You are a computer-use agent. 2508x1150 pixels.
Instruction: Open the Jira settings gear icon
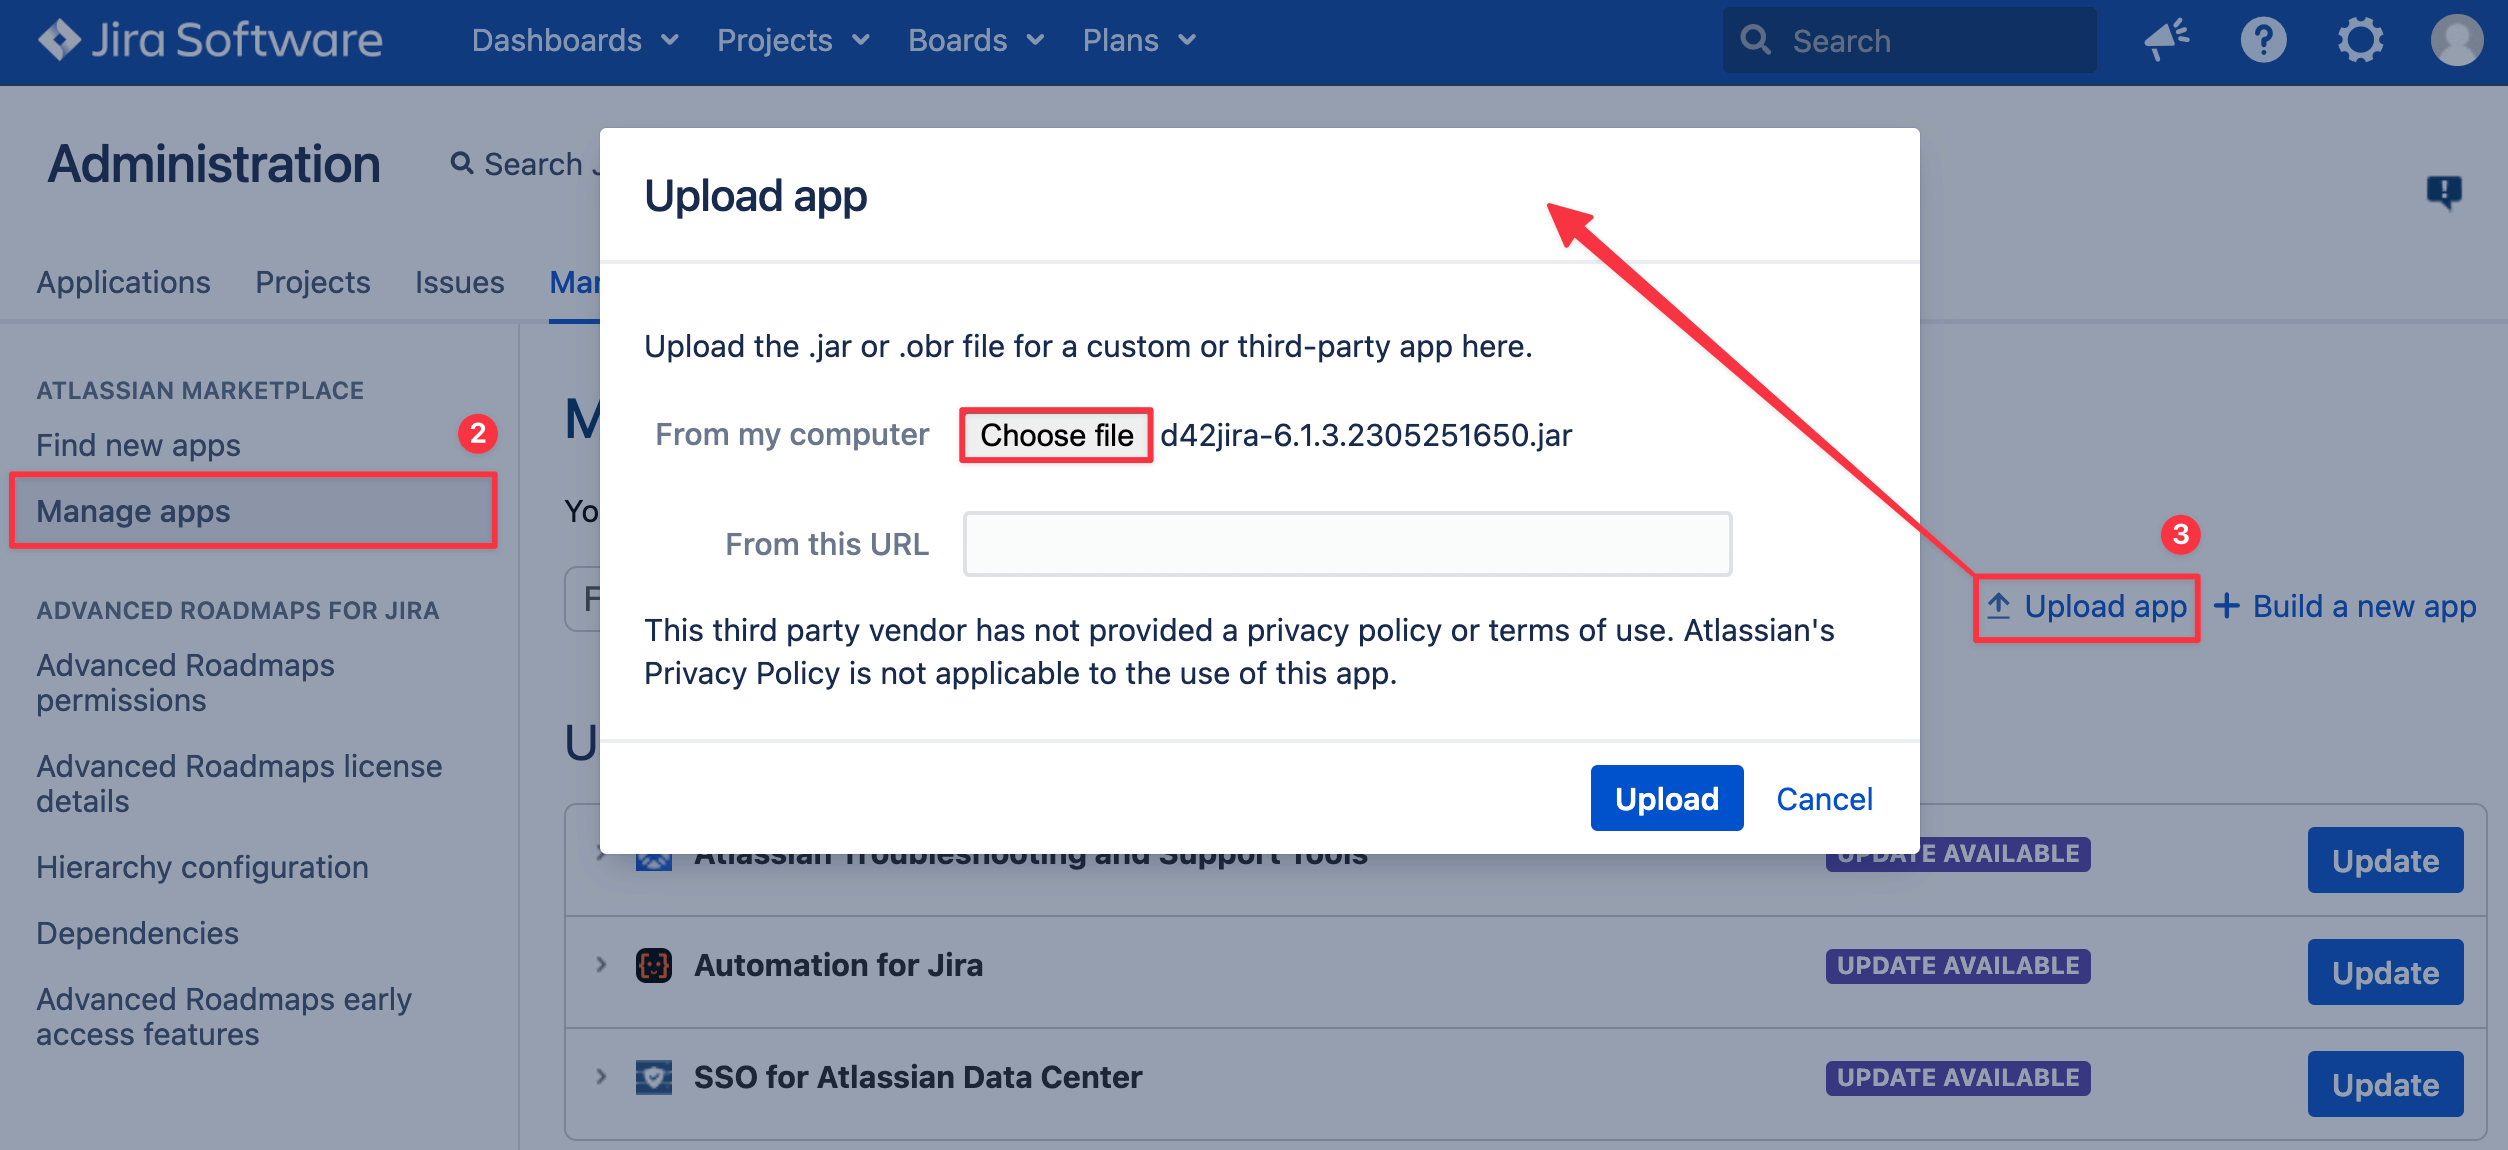(x=2361, y=40)
